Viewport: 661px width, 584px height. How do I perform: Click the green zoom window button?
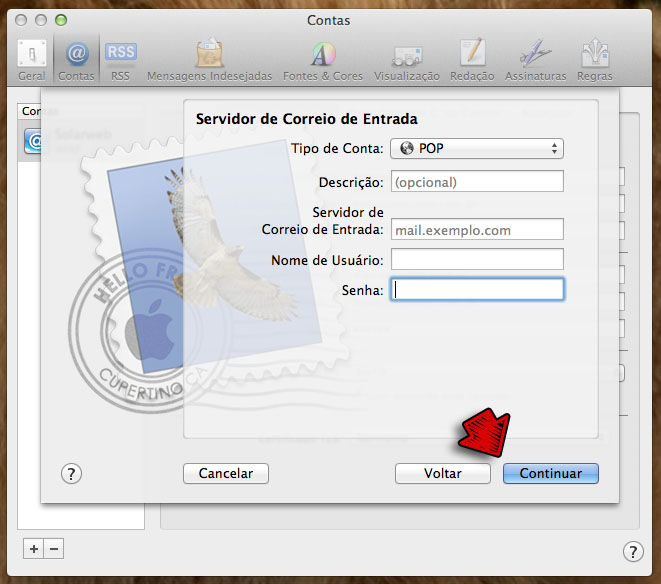pyautogui.click(x=61, y=20)
